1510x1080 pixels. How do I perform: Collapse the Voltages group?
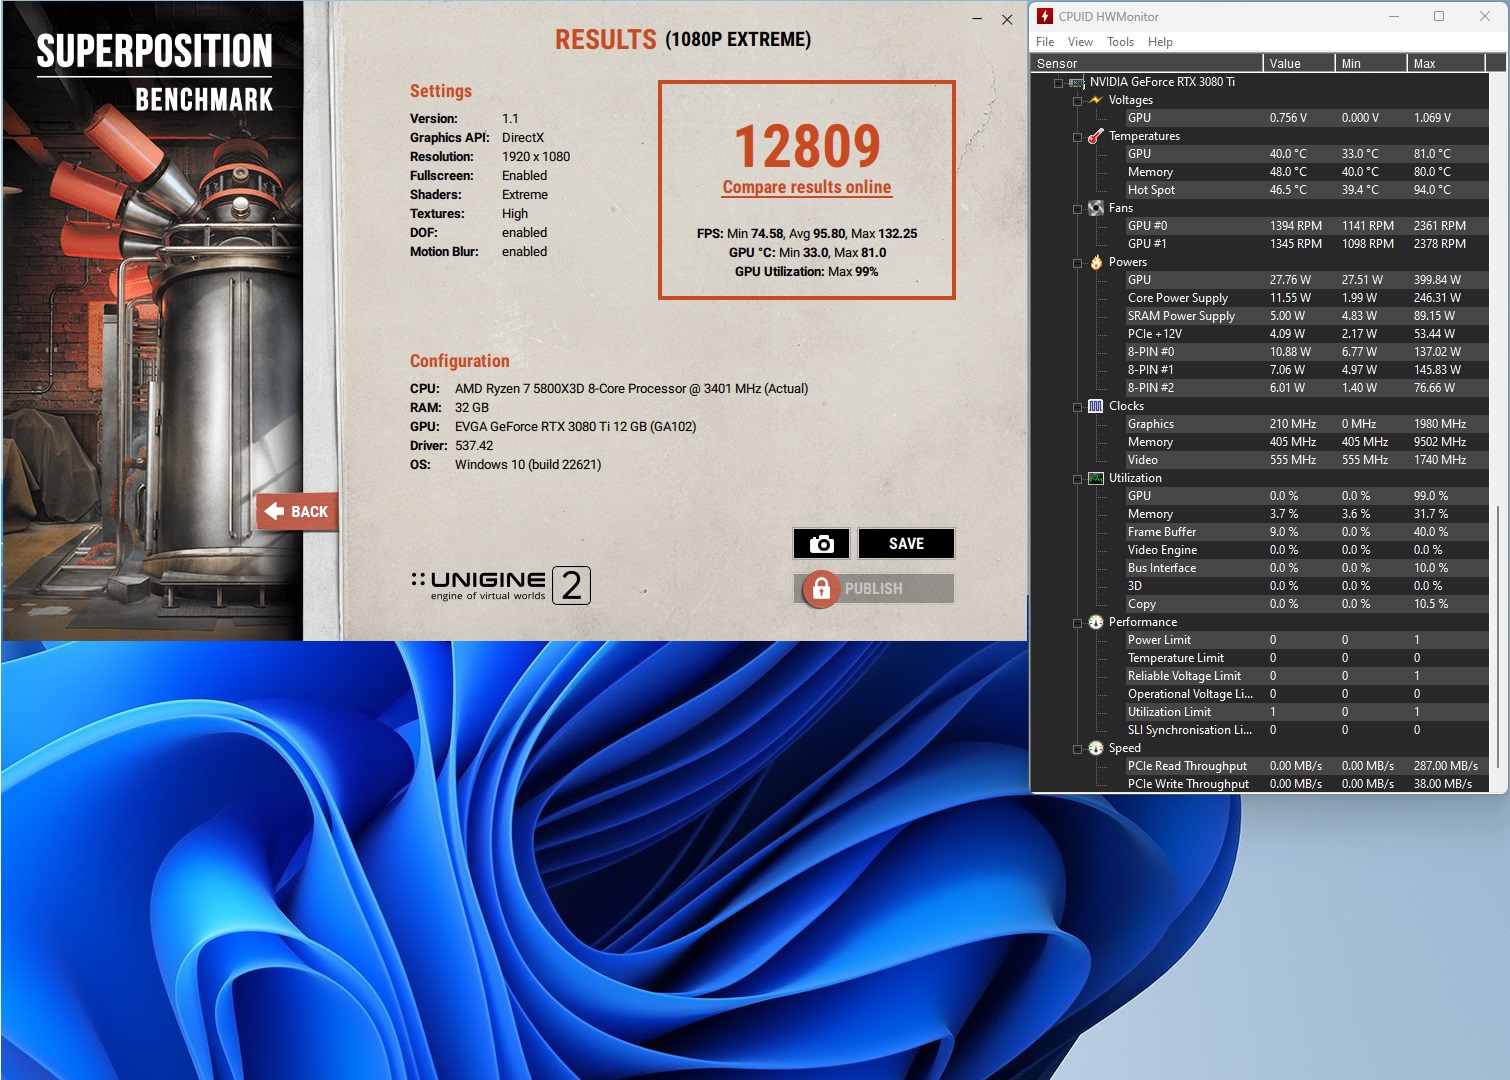point(1077,101)
